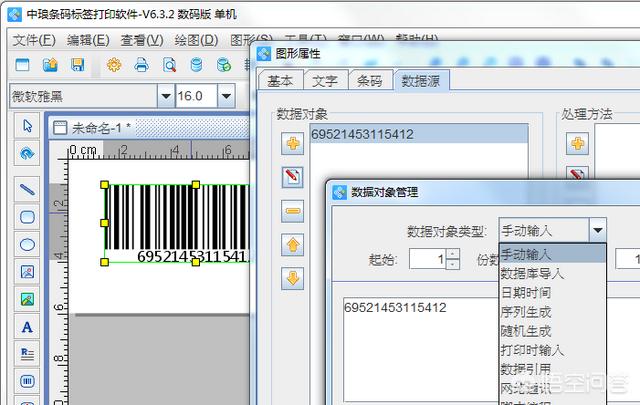The image size is (640, 405).
Task: Choose 数据引用 option
Action: click(552, 369)
